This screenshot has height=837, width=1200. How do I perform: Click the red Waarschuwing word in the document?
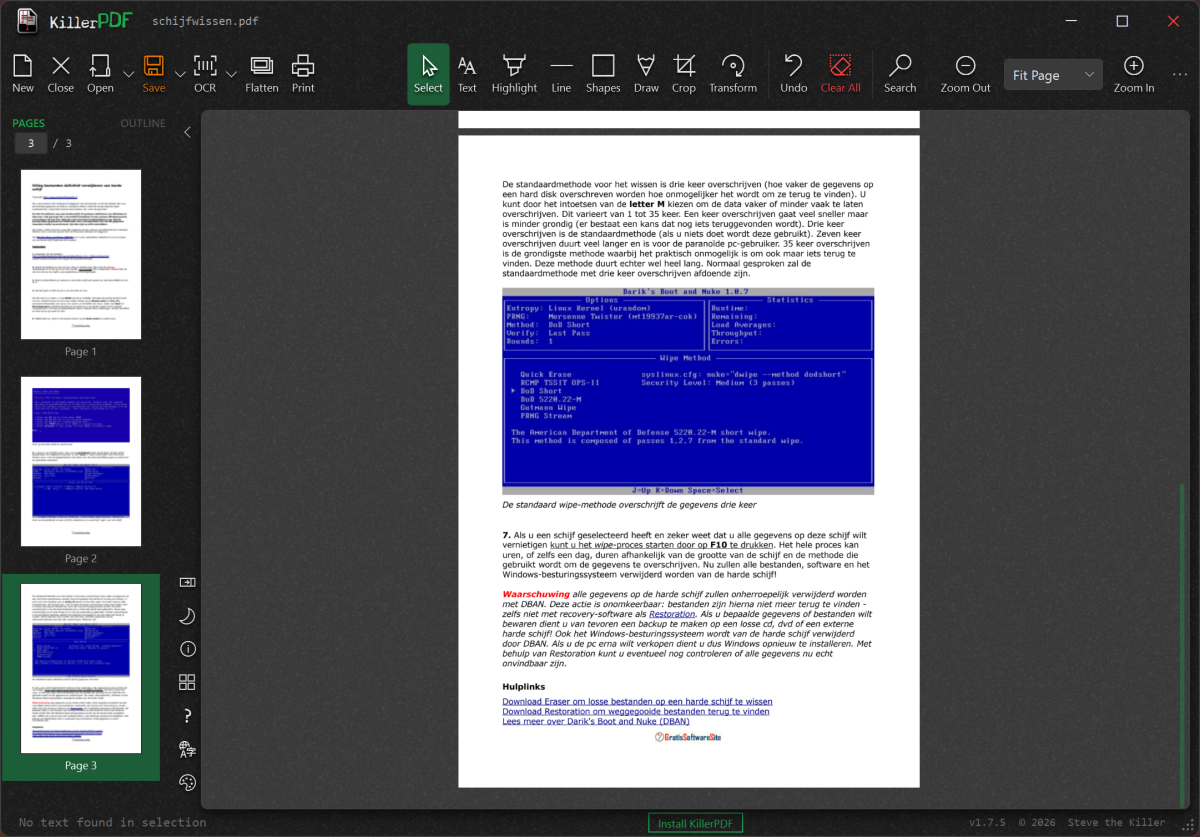(x=535, y=594)
